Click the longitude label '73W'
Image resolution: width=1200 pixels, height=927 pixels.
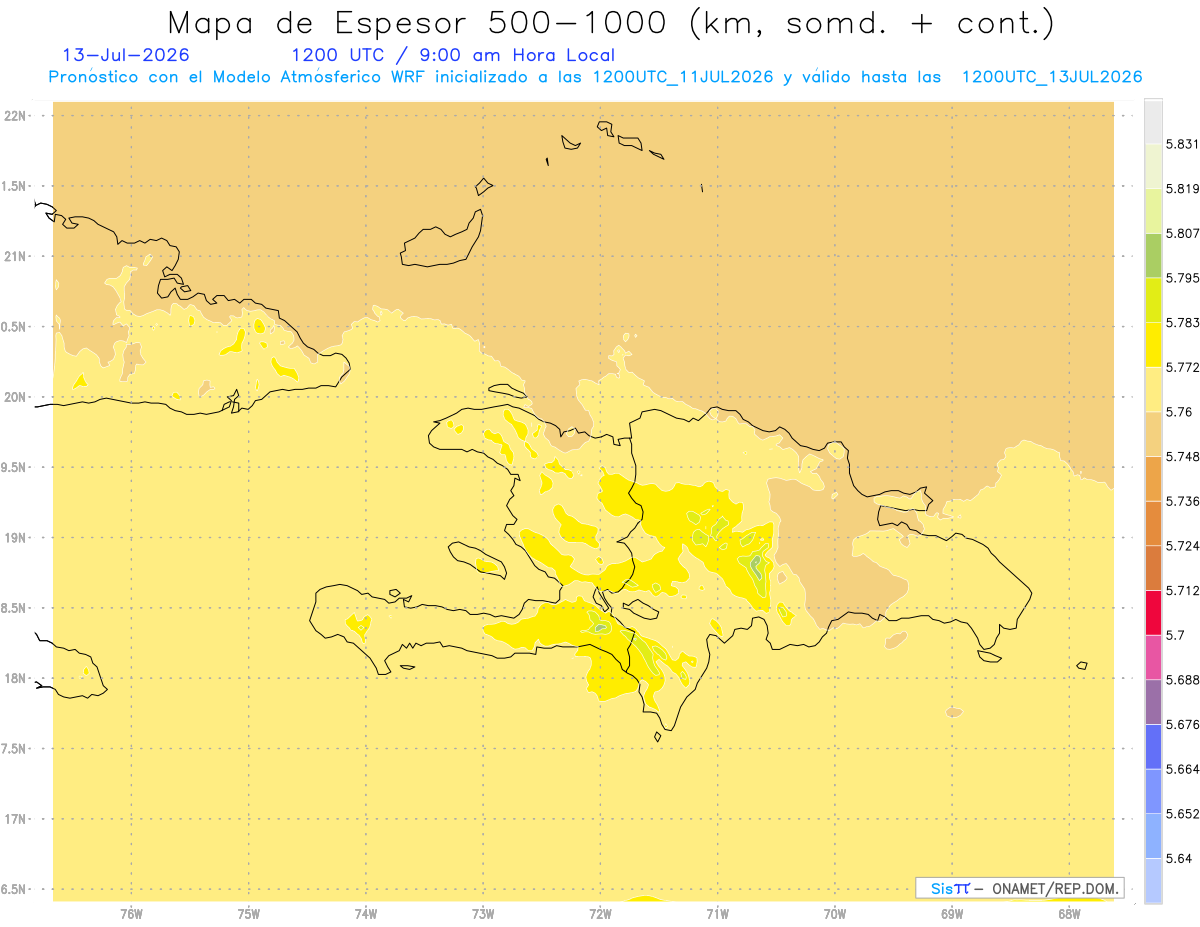click(x=483, y=914)
